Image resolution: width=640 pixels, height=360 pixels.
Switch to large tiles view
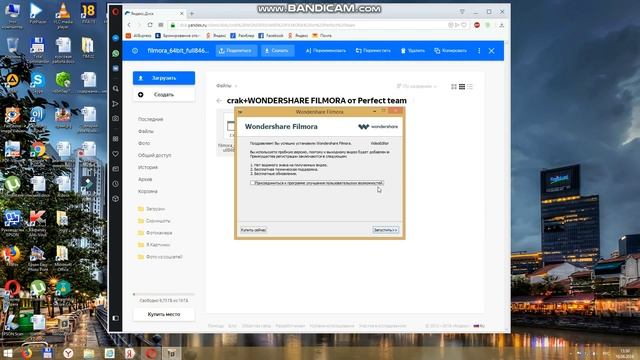(x=453, y=87)
